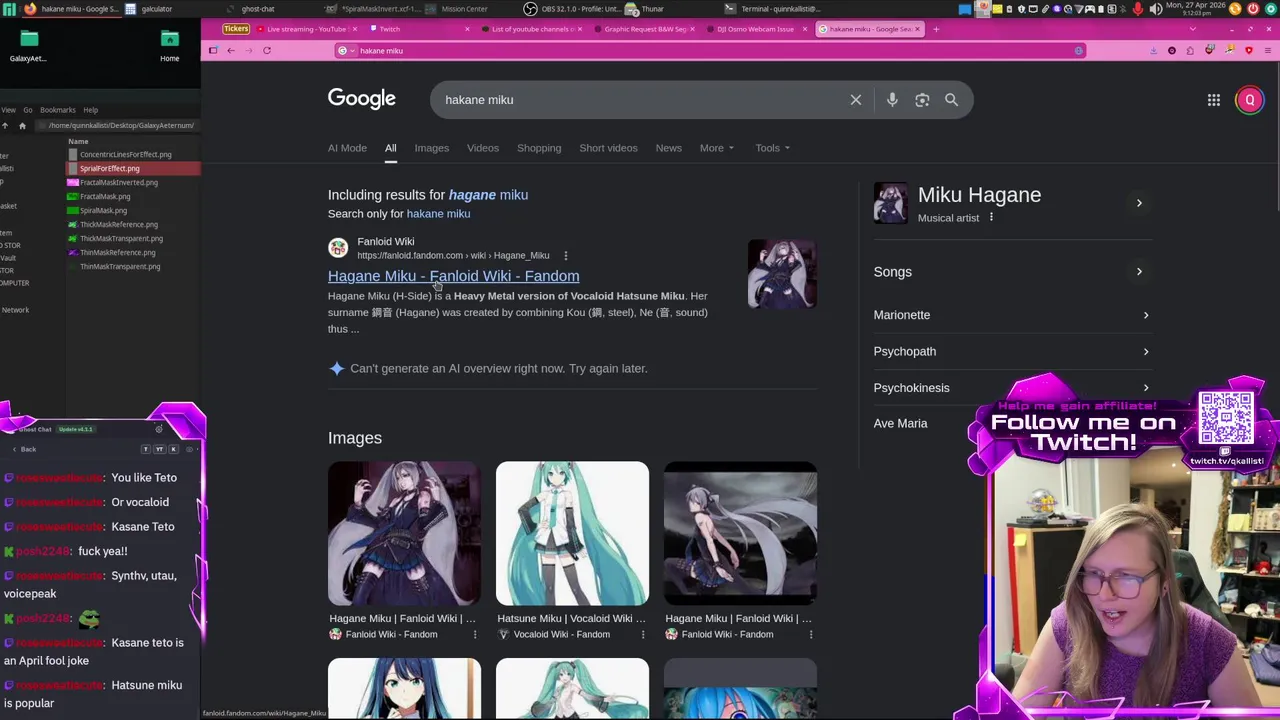Screen dimensions: 1280x720
Task: Select FractalMaskInverted.png in Thunar
Action: pyautogui.click(x=118, y=183)
